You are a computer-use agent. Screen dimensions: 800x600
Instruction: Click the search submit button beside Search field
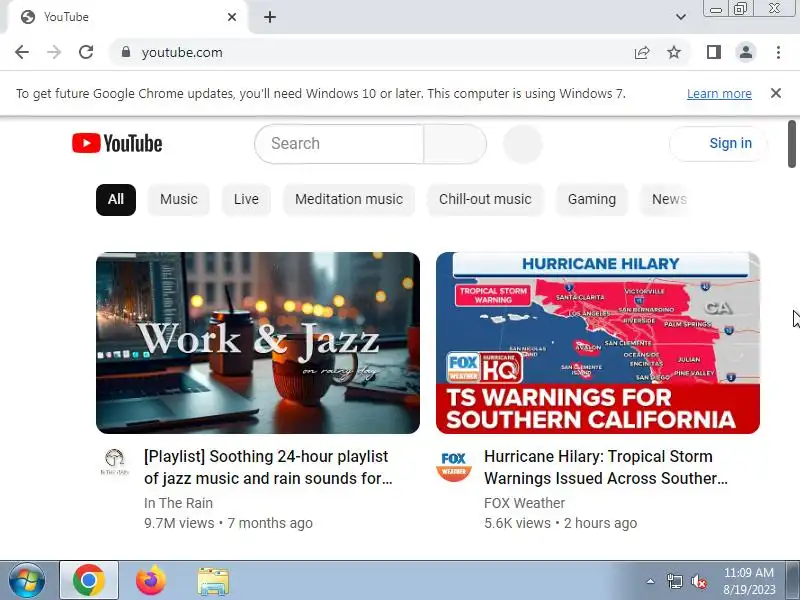[455, 144]
